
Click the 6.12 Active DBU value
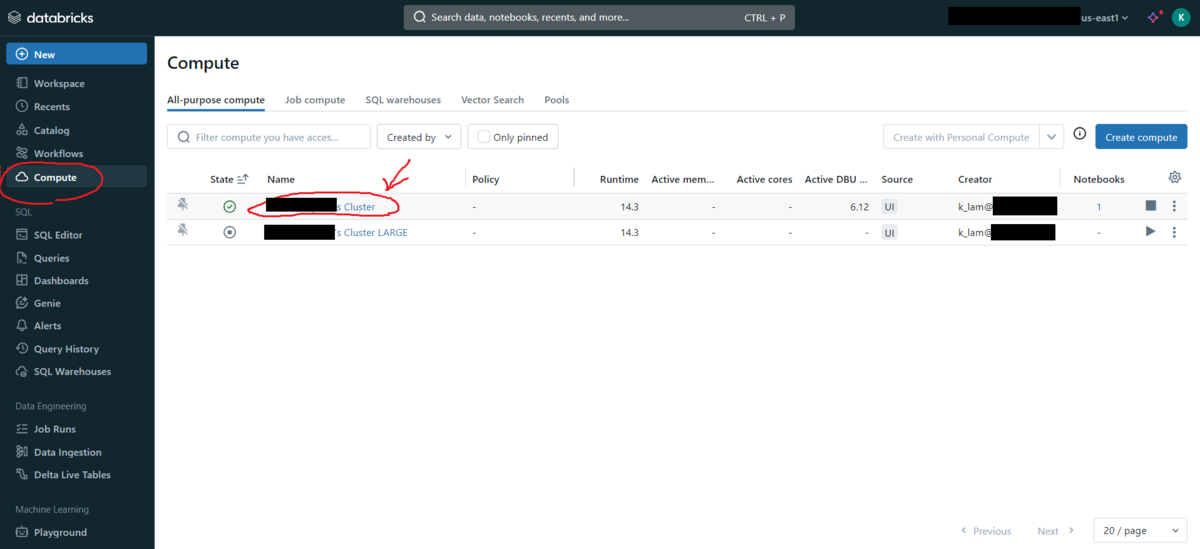click(858, 207)
